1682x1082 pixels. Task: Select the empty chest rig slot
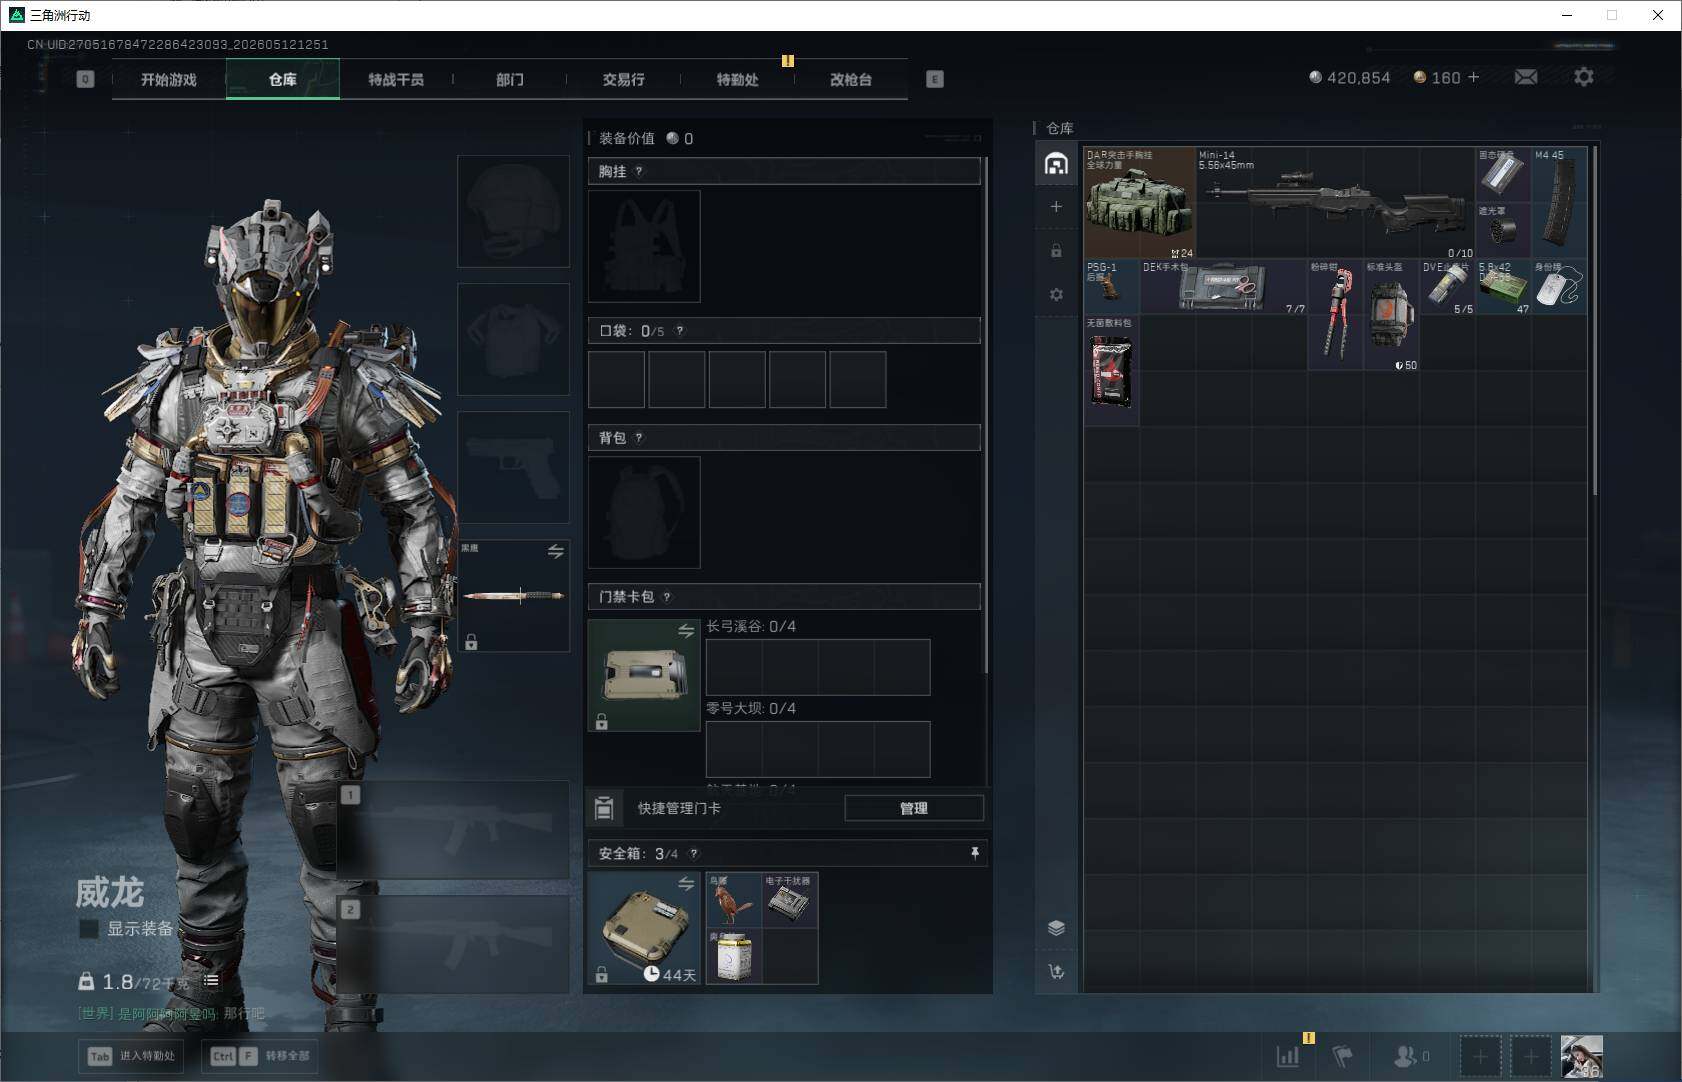point(644,246)
